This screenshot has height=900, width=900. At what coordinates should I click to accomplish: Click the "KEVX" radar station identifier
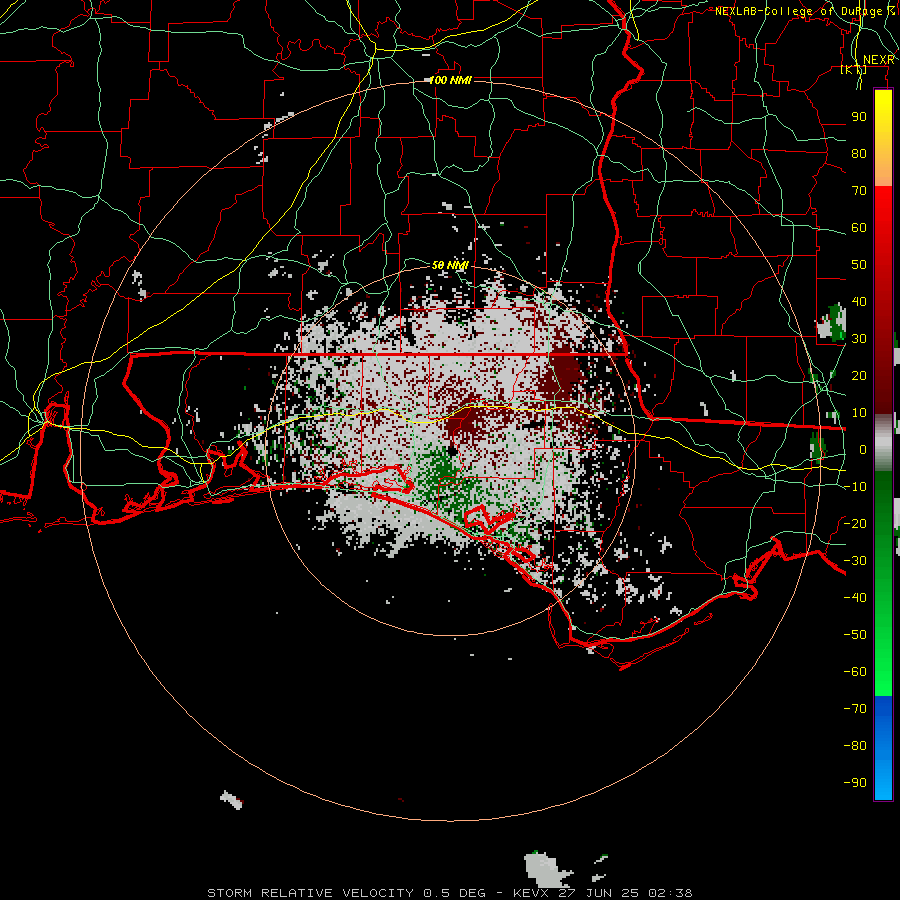pyautogui.click(x=532, y=893)
